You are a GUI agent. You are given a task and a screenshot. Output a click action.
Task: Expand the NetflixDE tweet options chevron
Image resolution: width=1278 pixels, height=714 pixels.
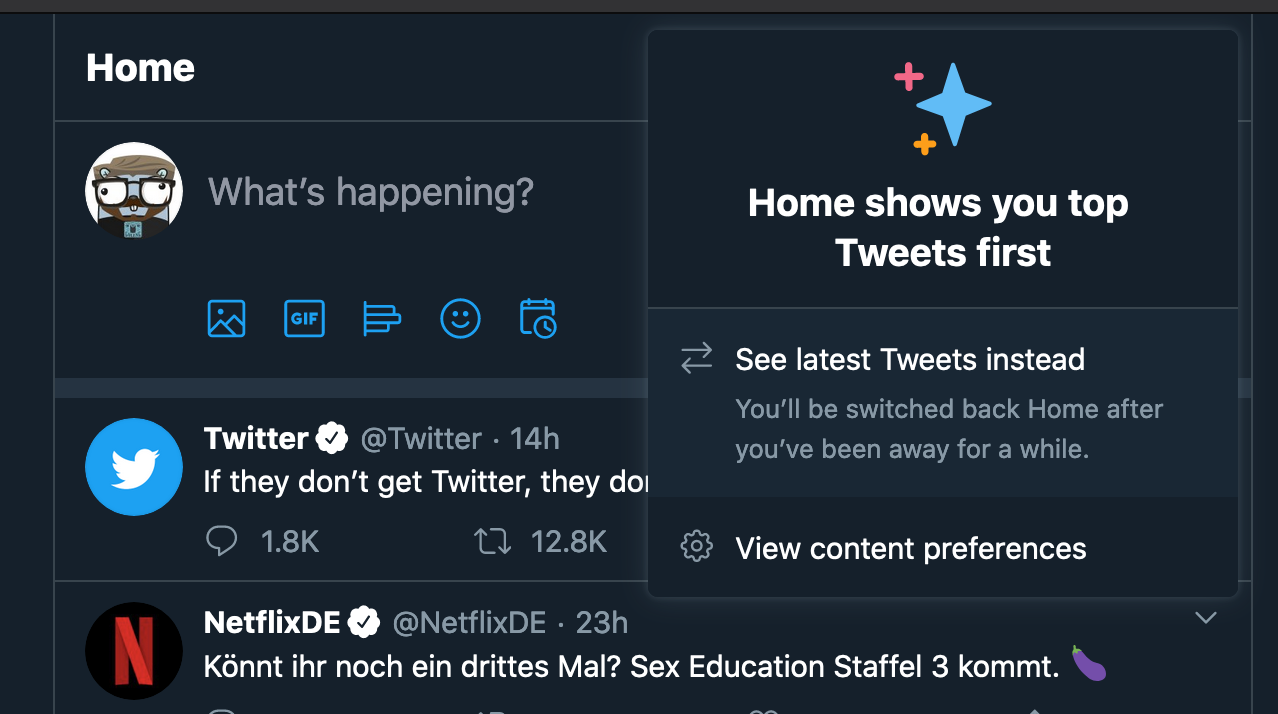(x=1206, y=618)
